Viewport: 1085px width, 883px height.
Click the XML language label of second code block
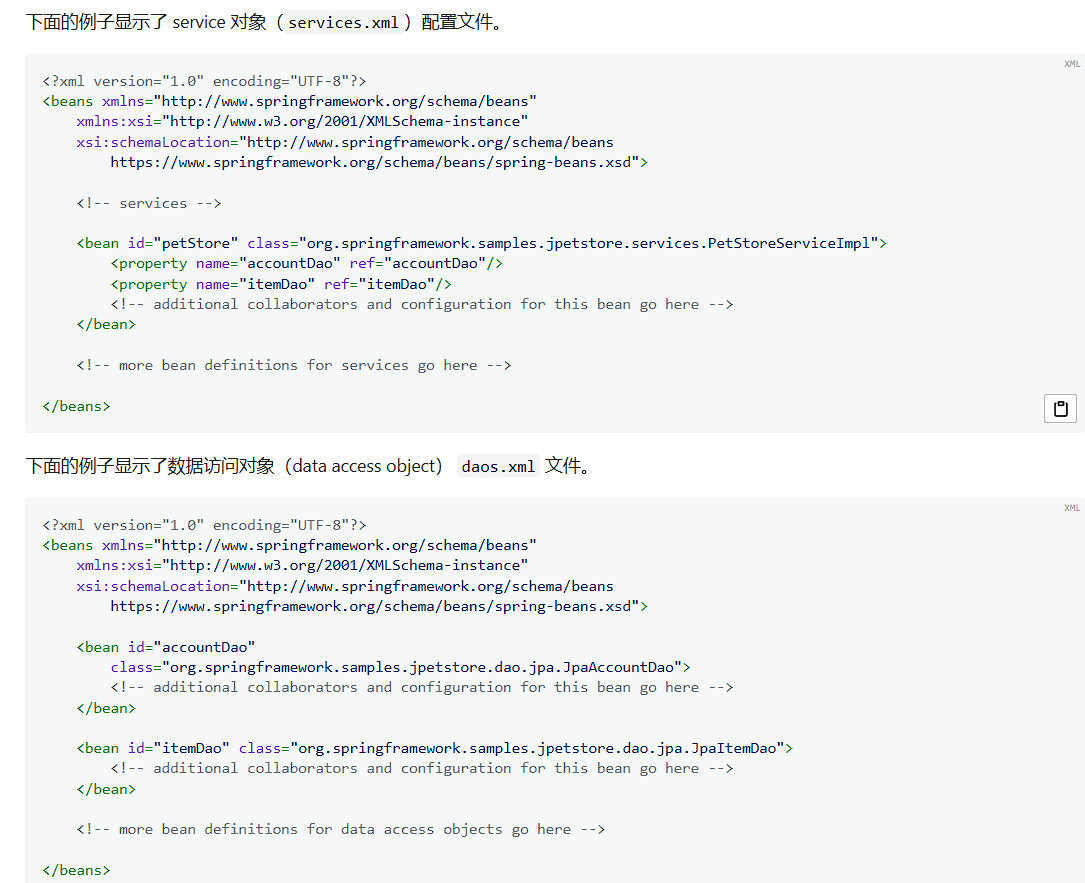pos(1071,508)
